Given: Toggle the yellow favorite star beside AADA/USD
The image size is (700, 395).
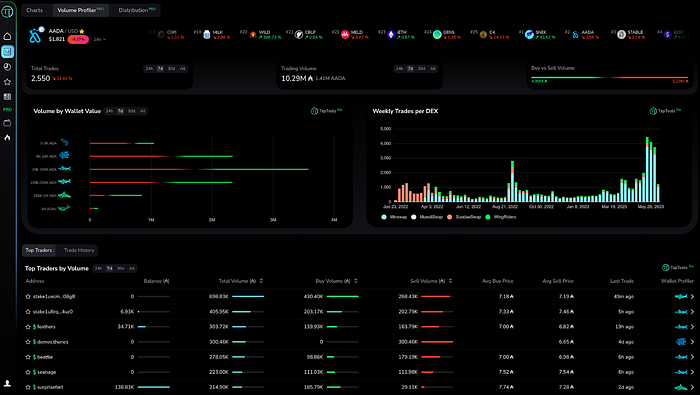Looking at the screenshot, I should [82, 31].
